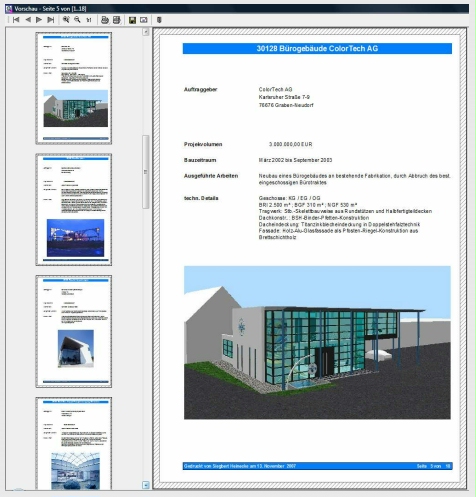Print the current page
The height and width of the screenshot is (497, 476).
105,20
